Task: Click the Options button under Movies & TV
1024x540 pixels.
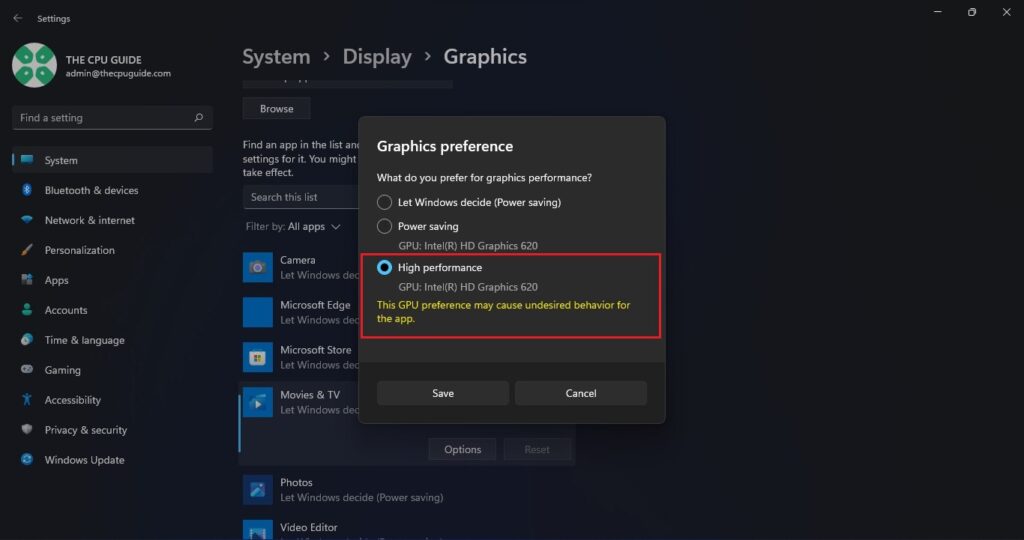Action: (462, 449)
